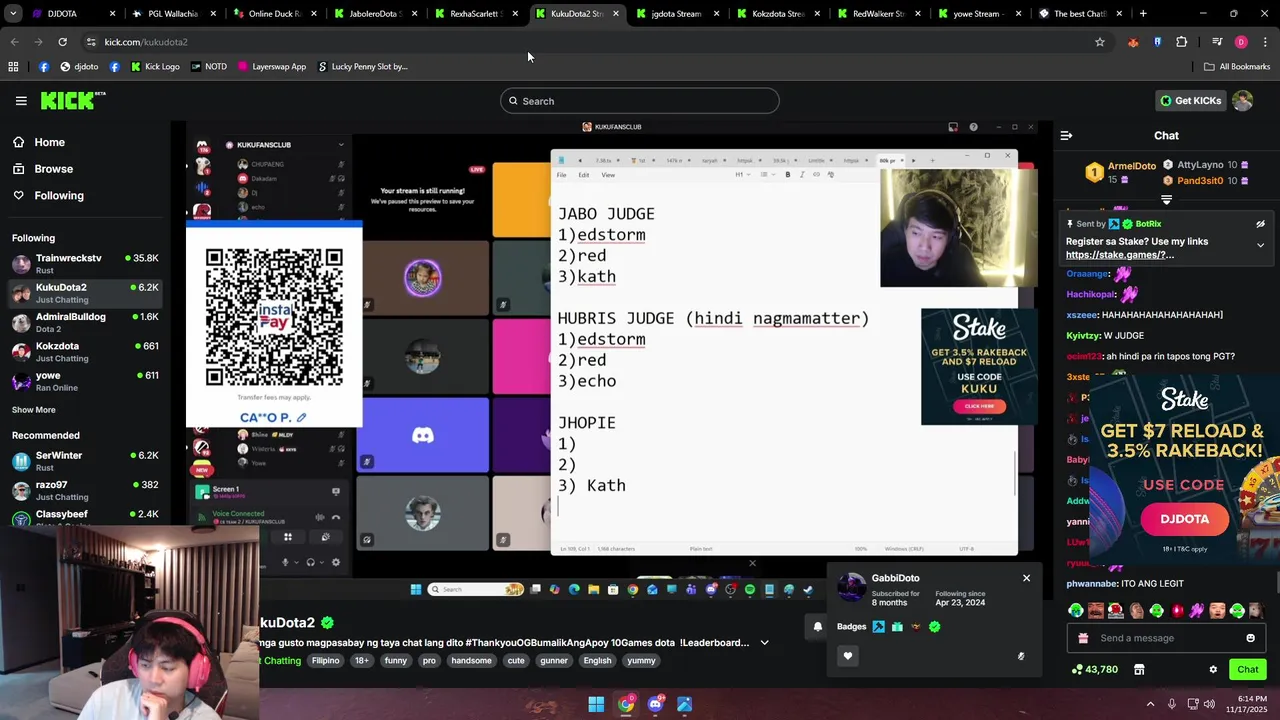Hide the pinned BotRix message
Viewport: 1280px width, 720px height.
[x=1260, y=224]
